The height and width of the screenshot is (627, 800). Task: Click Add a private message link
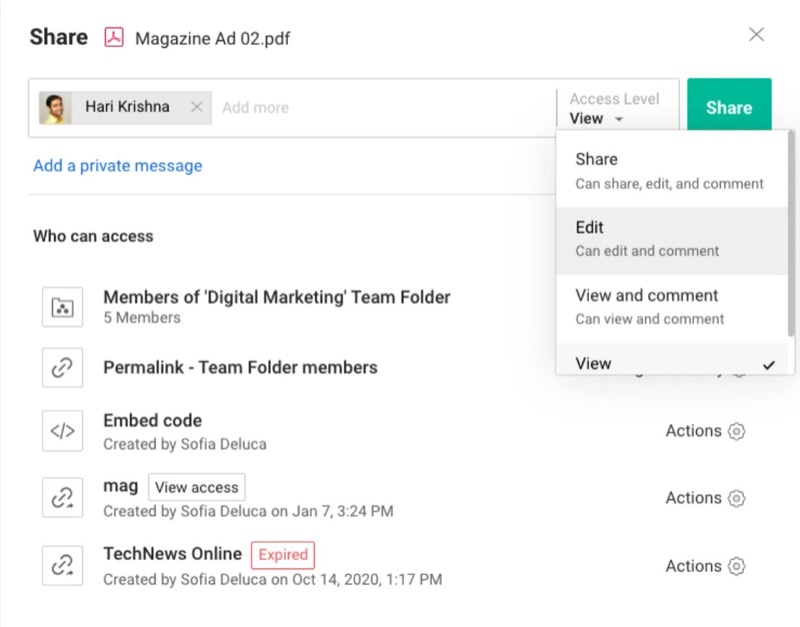118,166
